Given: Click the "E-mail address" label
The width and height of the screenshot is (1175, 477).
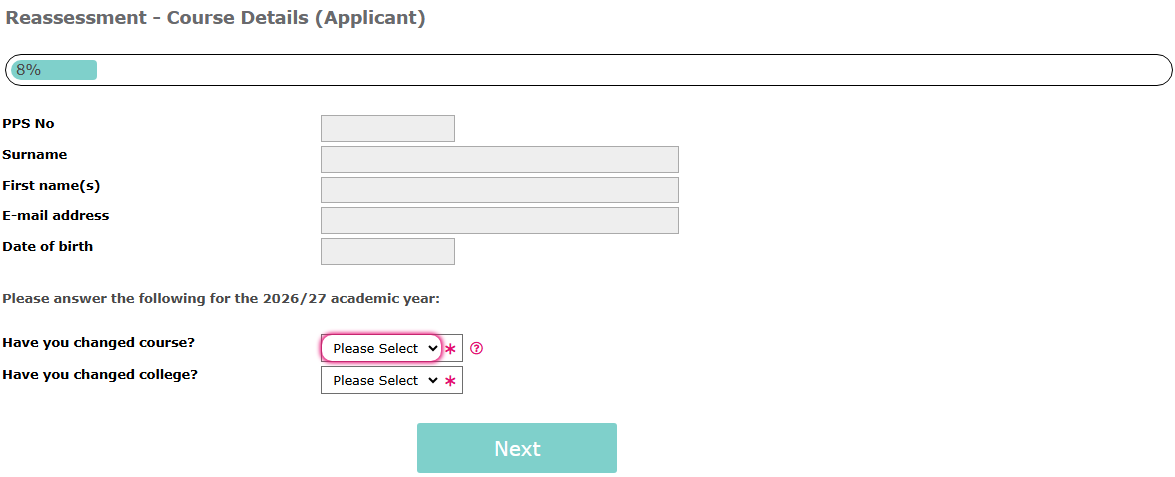Looking at the screenshot, I should [x=56, y=216].
